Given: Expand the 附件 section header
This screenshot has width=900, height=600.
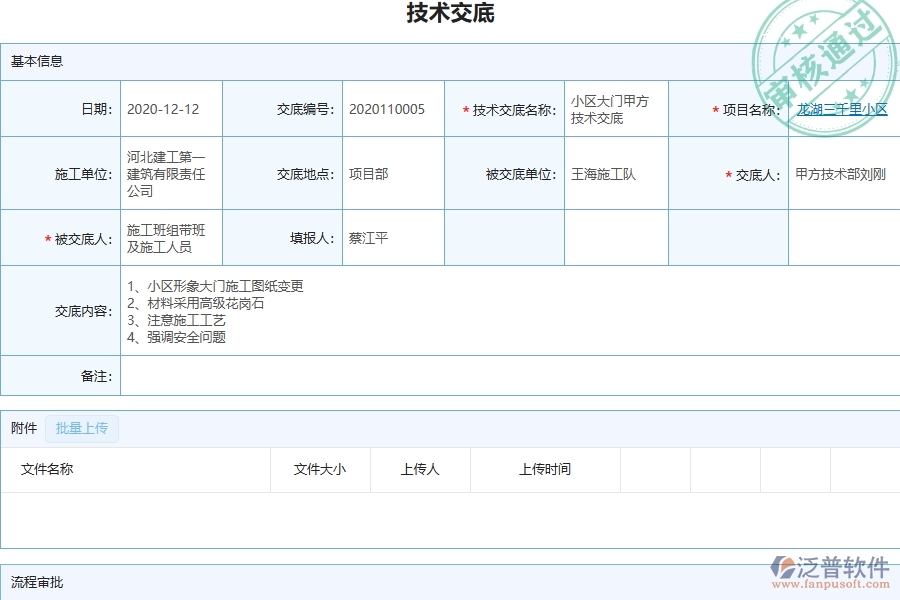Looking at the screenshot, I should [x=22, y=428].
